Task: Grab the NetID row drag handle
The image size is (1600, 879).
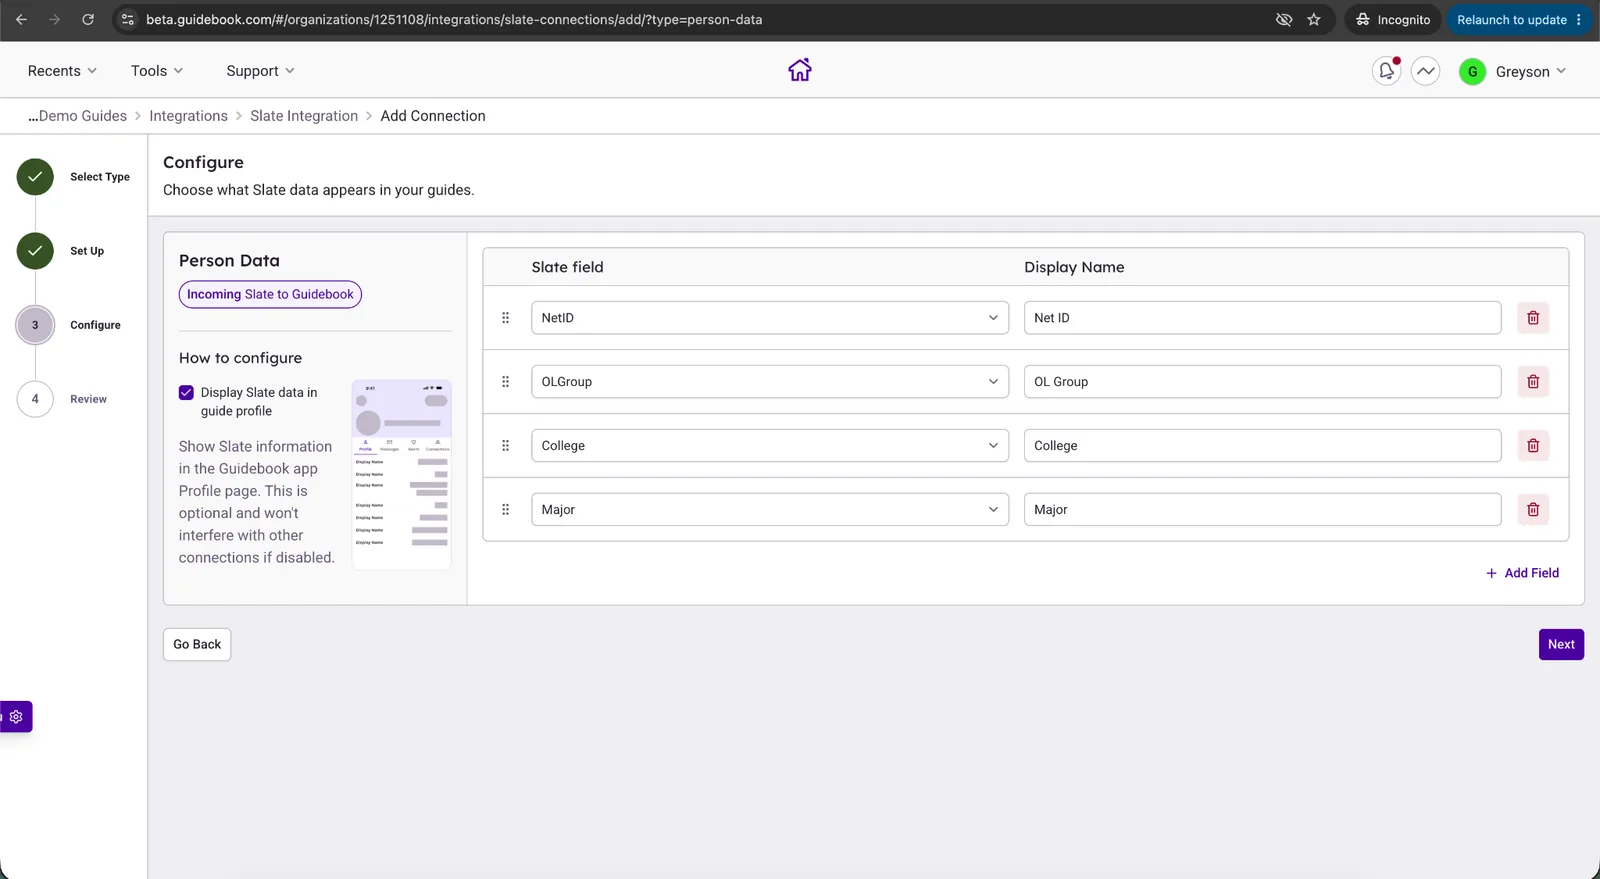Action: click(x=505, y=318)
